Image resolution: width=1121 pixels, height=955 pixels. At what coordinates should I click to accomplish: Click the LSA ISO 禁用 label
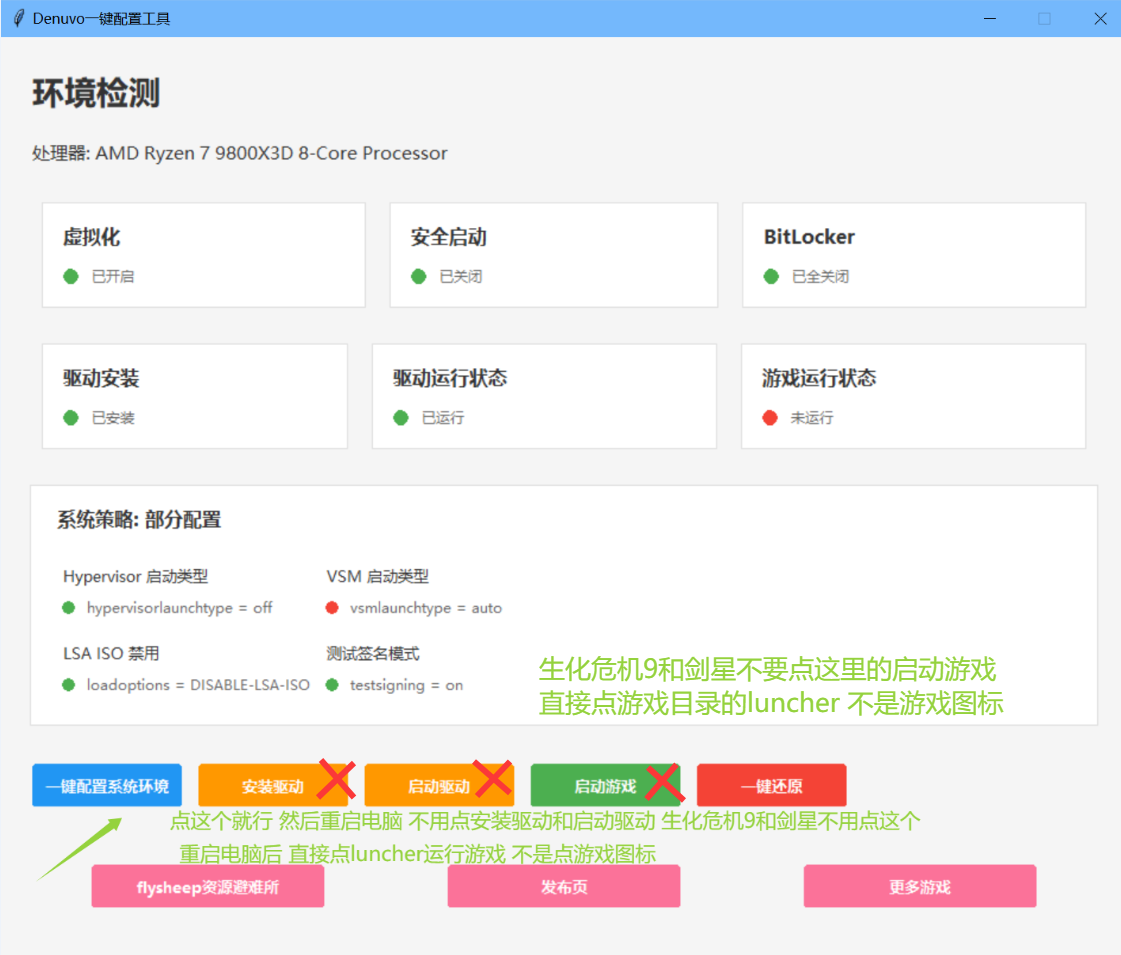coord(111,653)
